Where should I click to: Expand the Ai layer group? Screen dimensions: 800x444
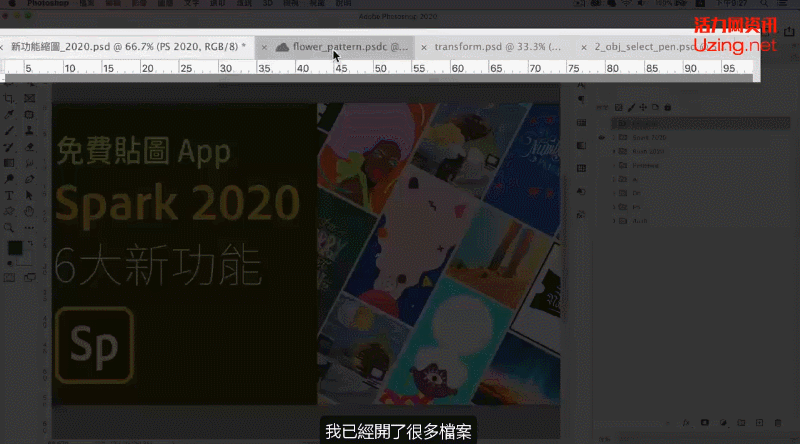(614, 179)
